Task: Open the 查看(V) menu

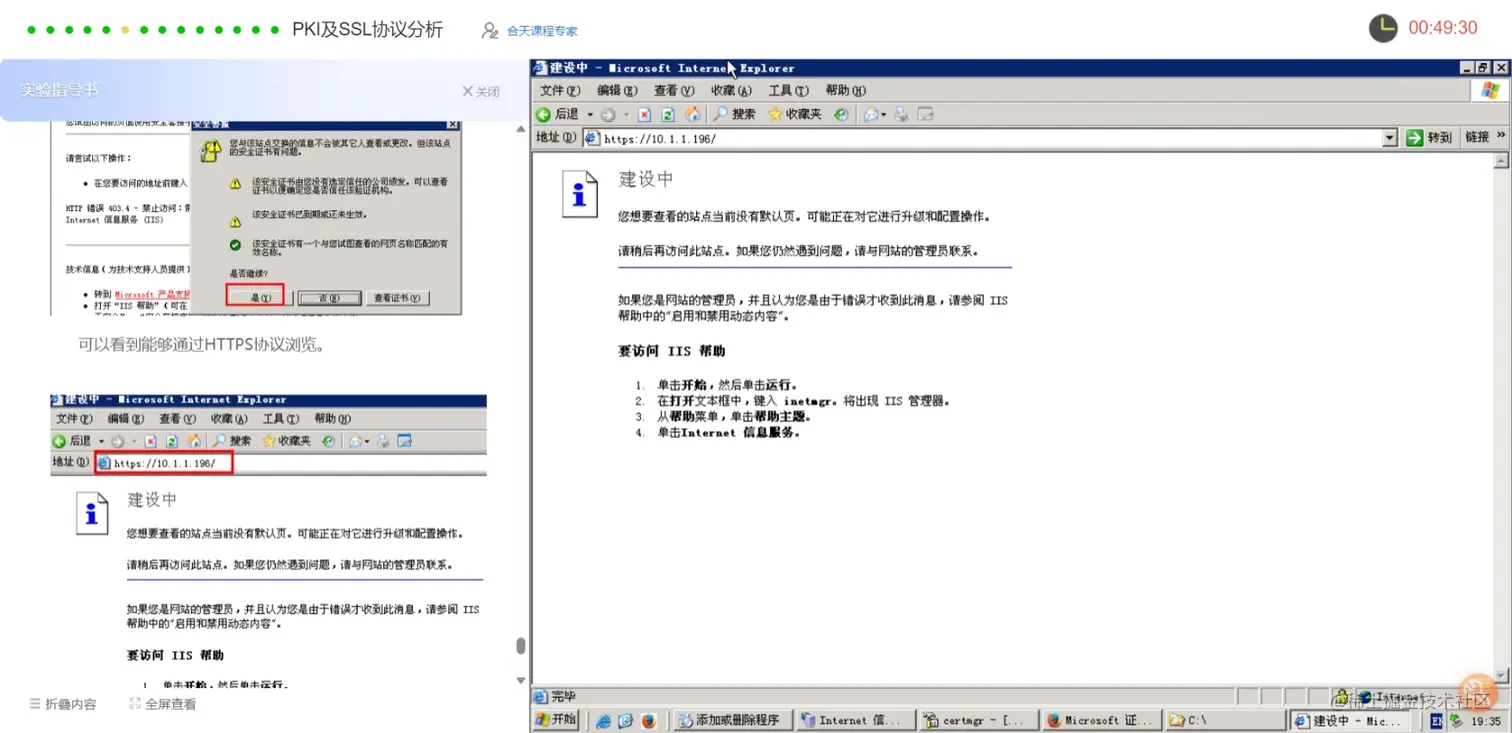Action: point(674,91)
